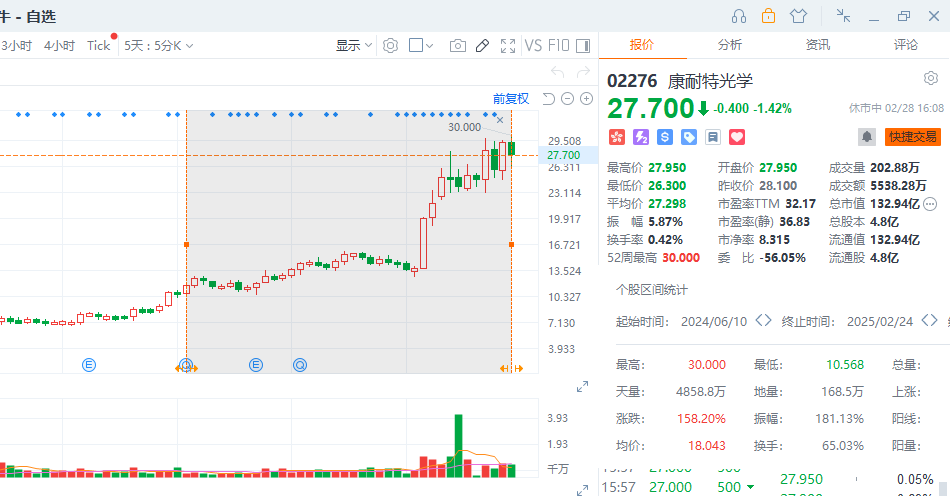Image resolution: width=950 pixels, height=496 pixels.
Task: Open the customer service headset icon
Action: click(739, 16)
